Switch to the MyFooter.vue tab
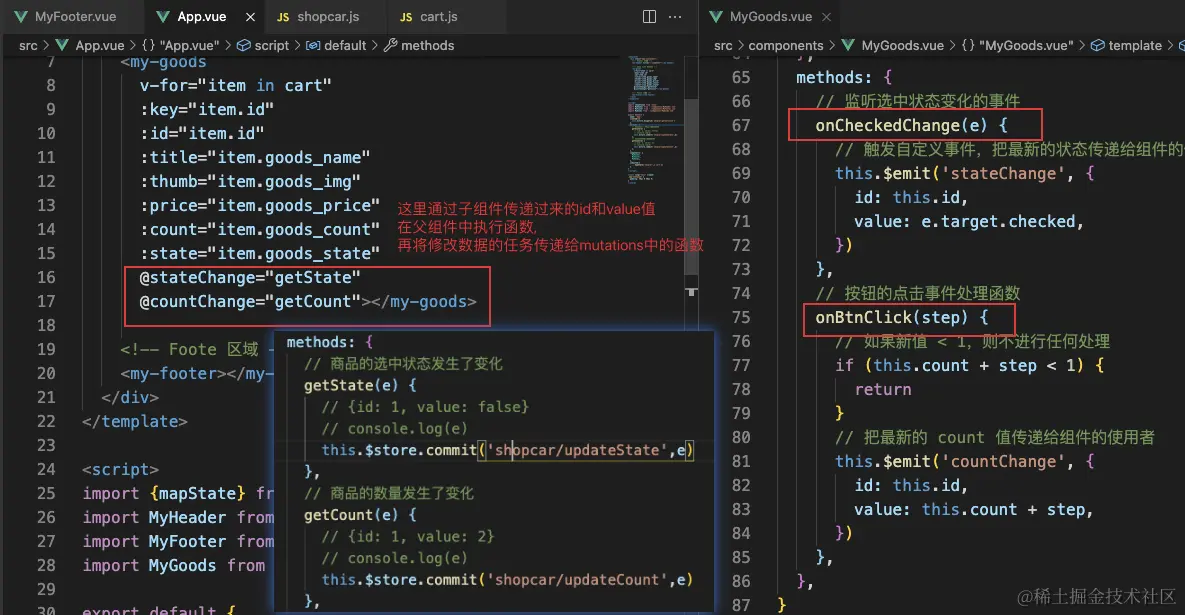Viewport: 1185px width, 615px height. coord(65,16)
